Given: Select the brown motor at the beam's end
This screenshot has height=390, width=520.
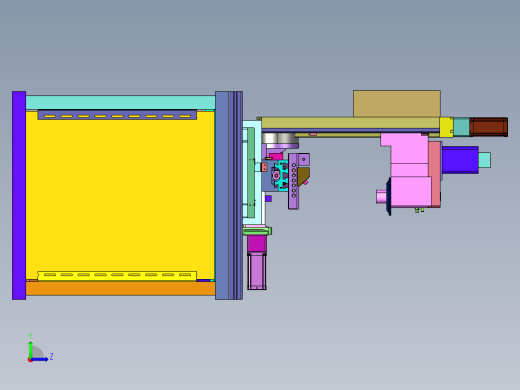Looking at the screenshot, I should click(x=489, y=127).
